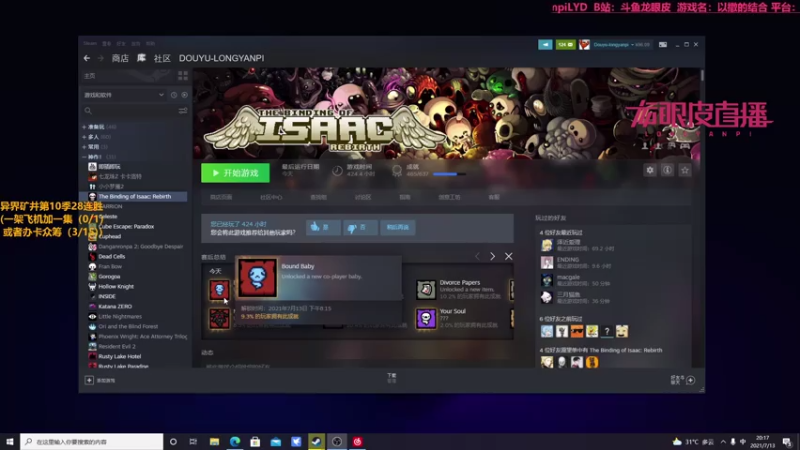Switch to the 库 library tab

[x=141, y=58]
